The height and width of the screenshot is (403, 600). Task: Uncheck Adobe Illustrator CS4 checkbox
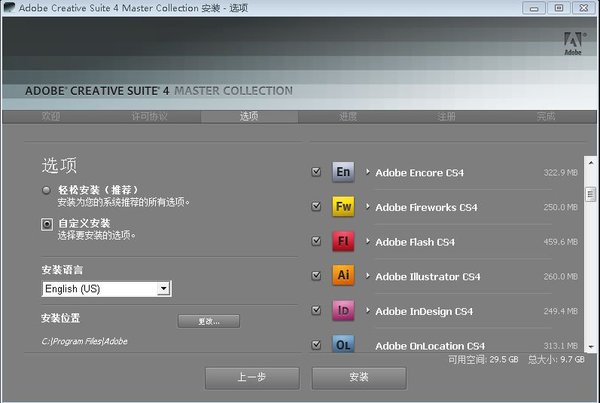pyautogui.click(x=316, y=276)
